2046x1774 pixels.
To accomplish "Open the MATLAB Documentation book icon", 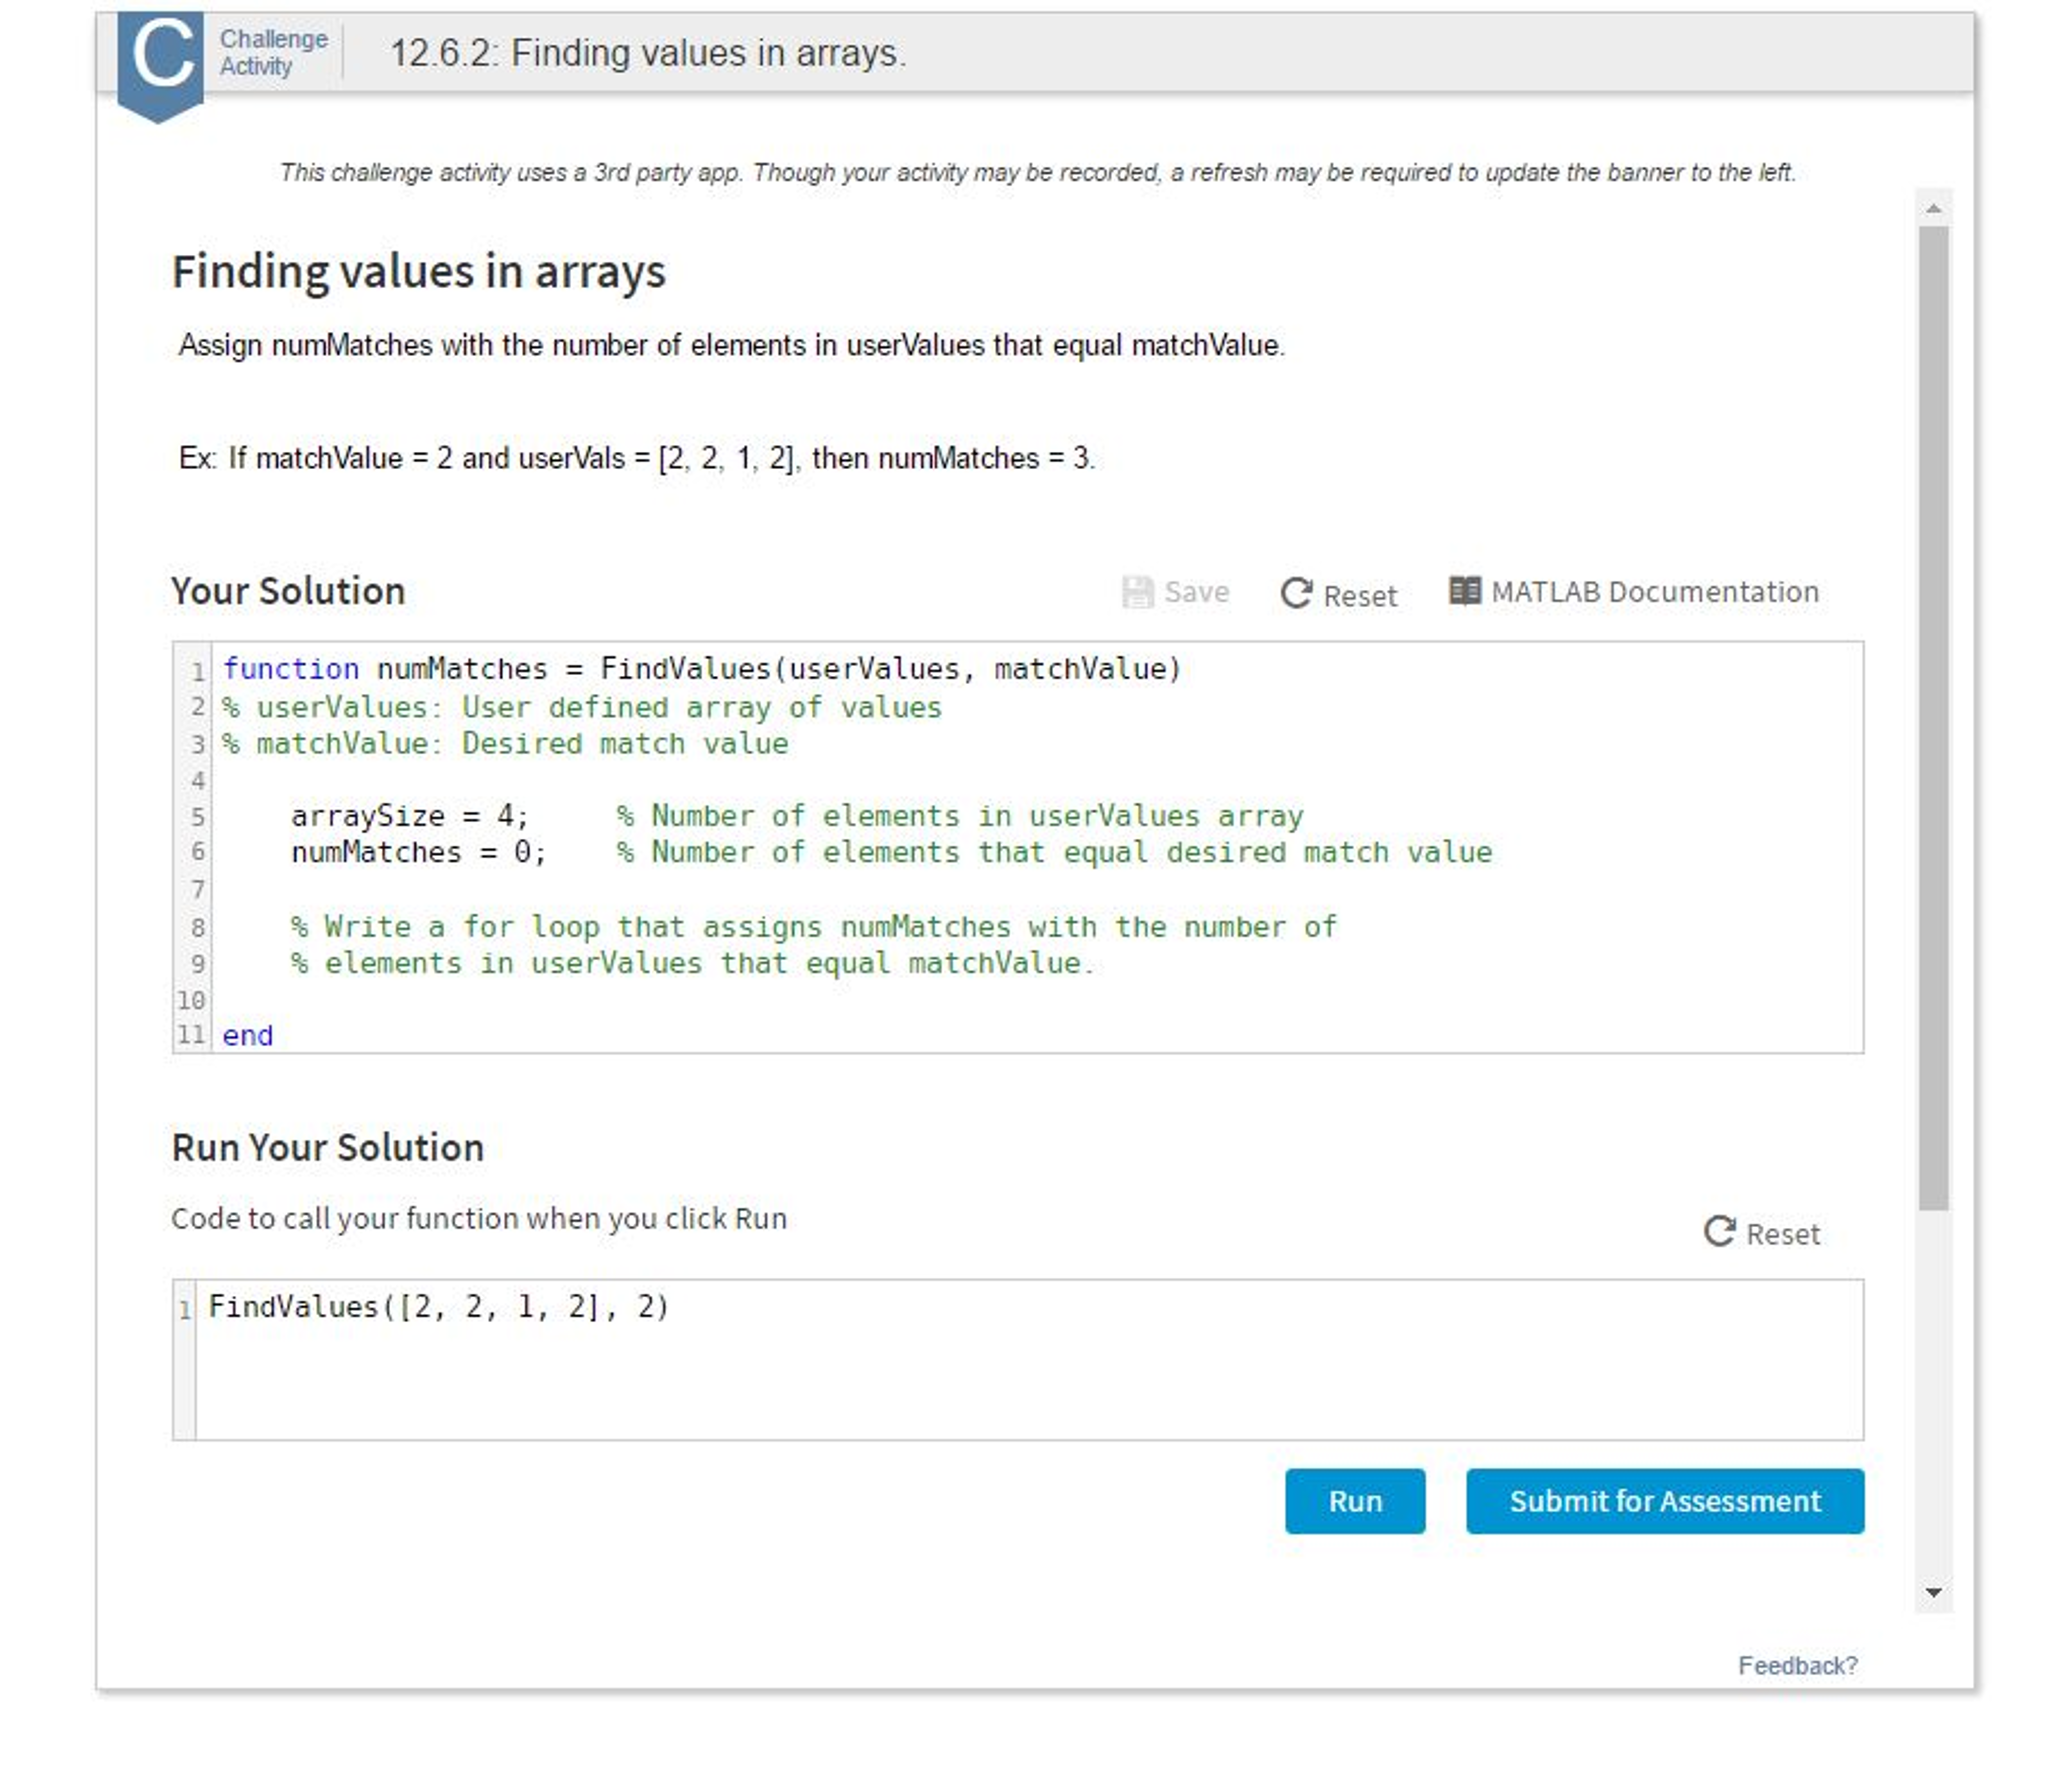I will point(1464,590).
